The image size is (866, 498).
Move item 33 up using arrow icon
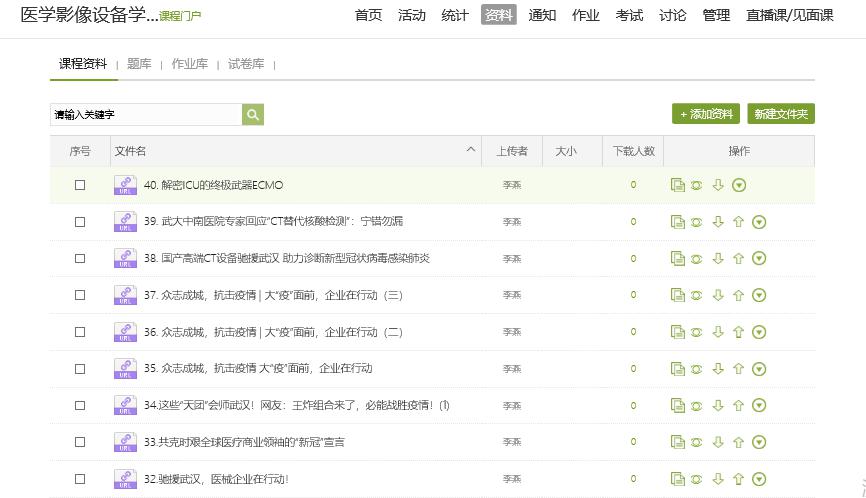pos(738,442)
